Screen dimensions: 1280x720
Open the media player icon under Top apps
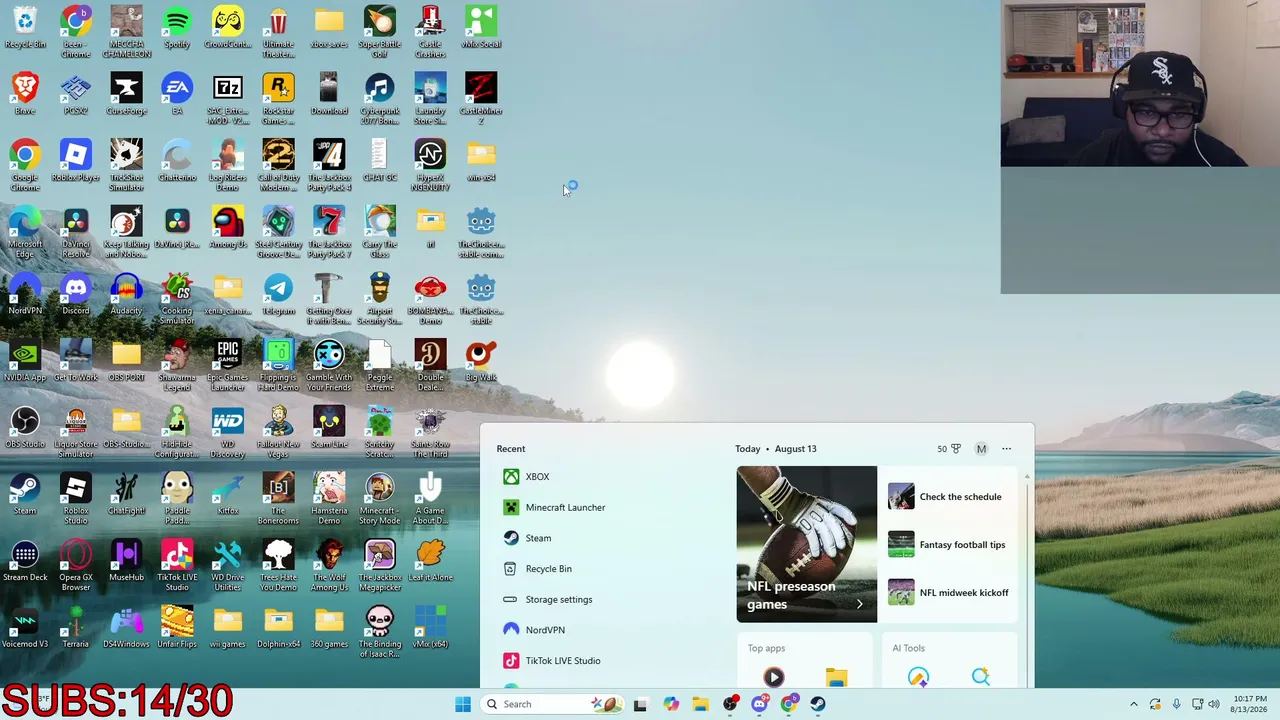point(773,677)
